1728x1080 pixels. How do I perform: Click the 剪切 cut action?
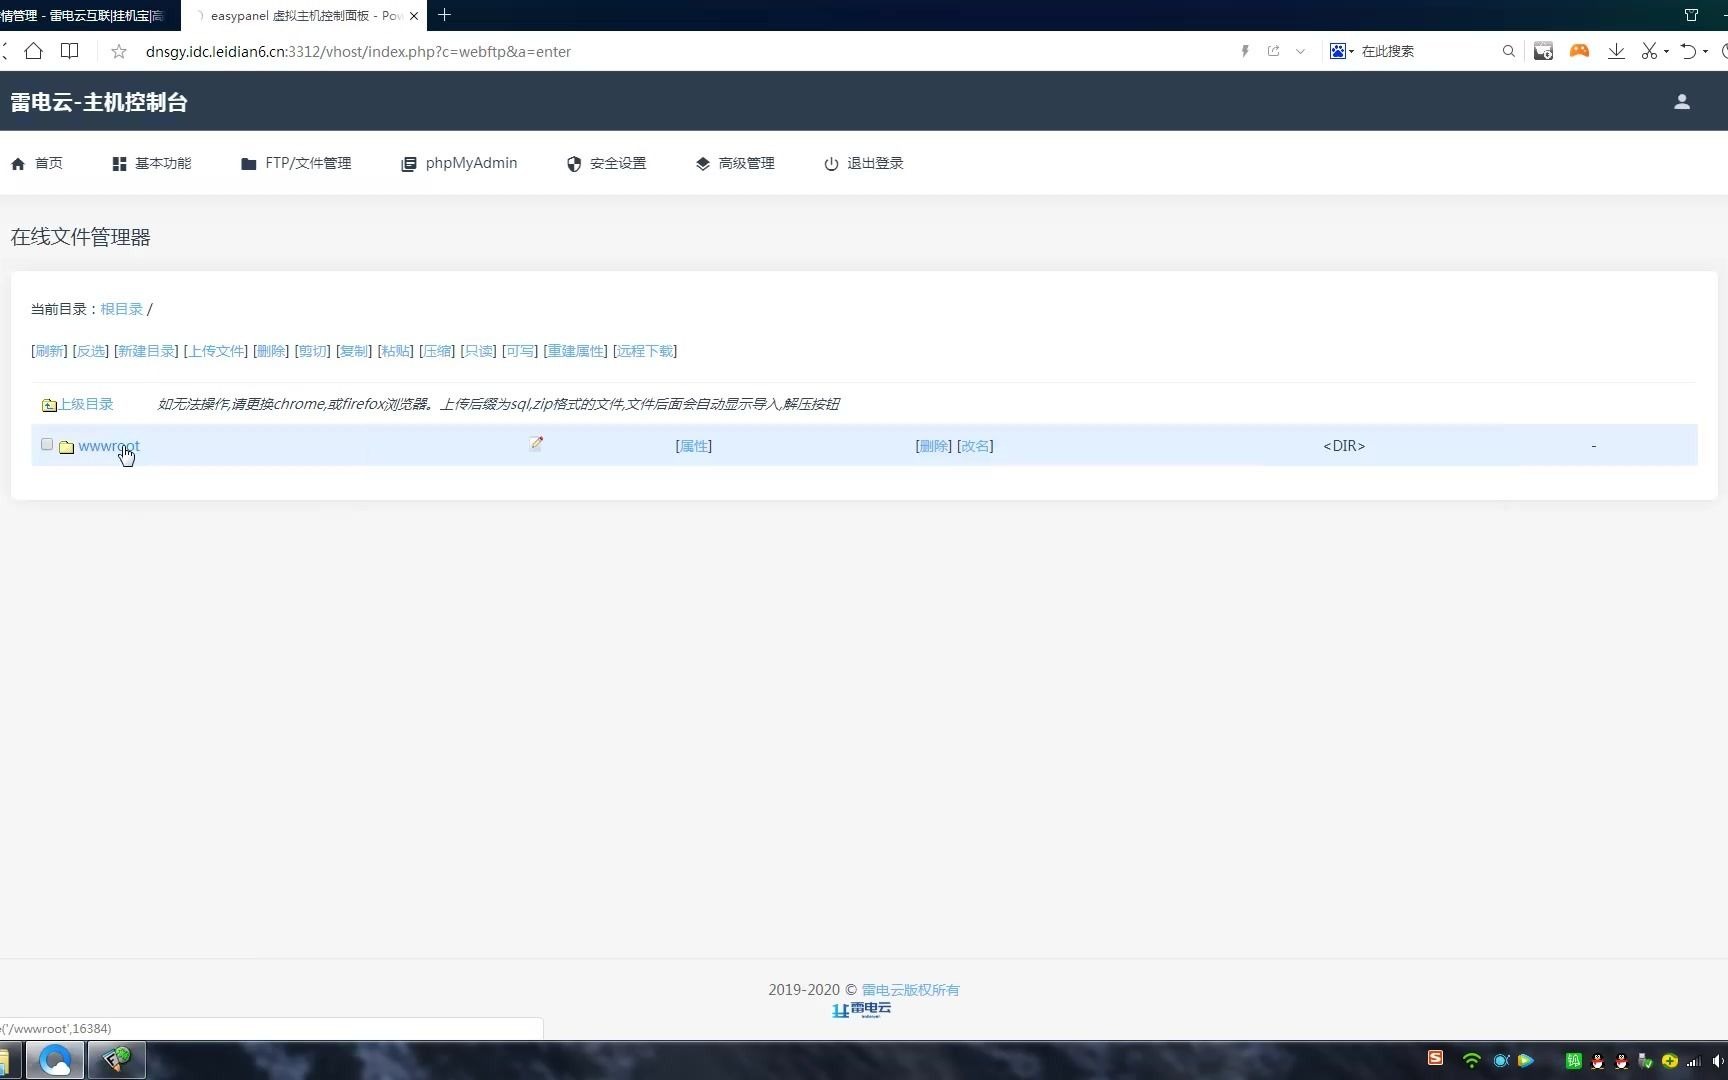[312, 351]
